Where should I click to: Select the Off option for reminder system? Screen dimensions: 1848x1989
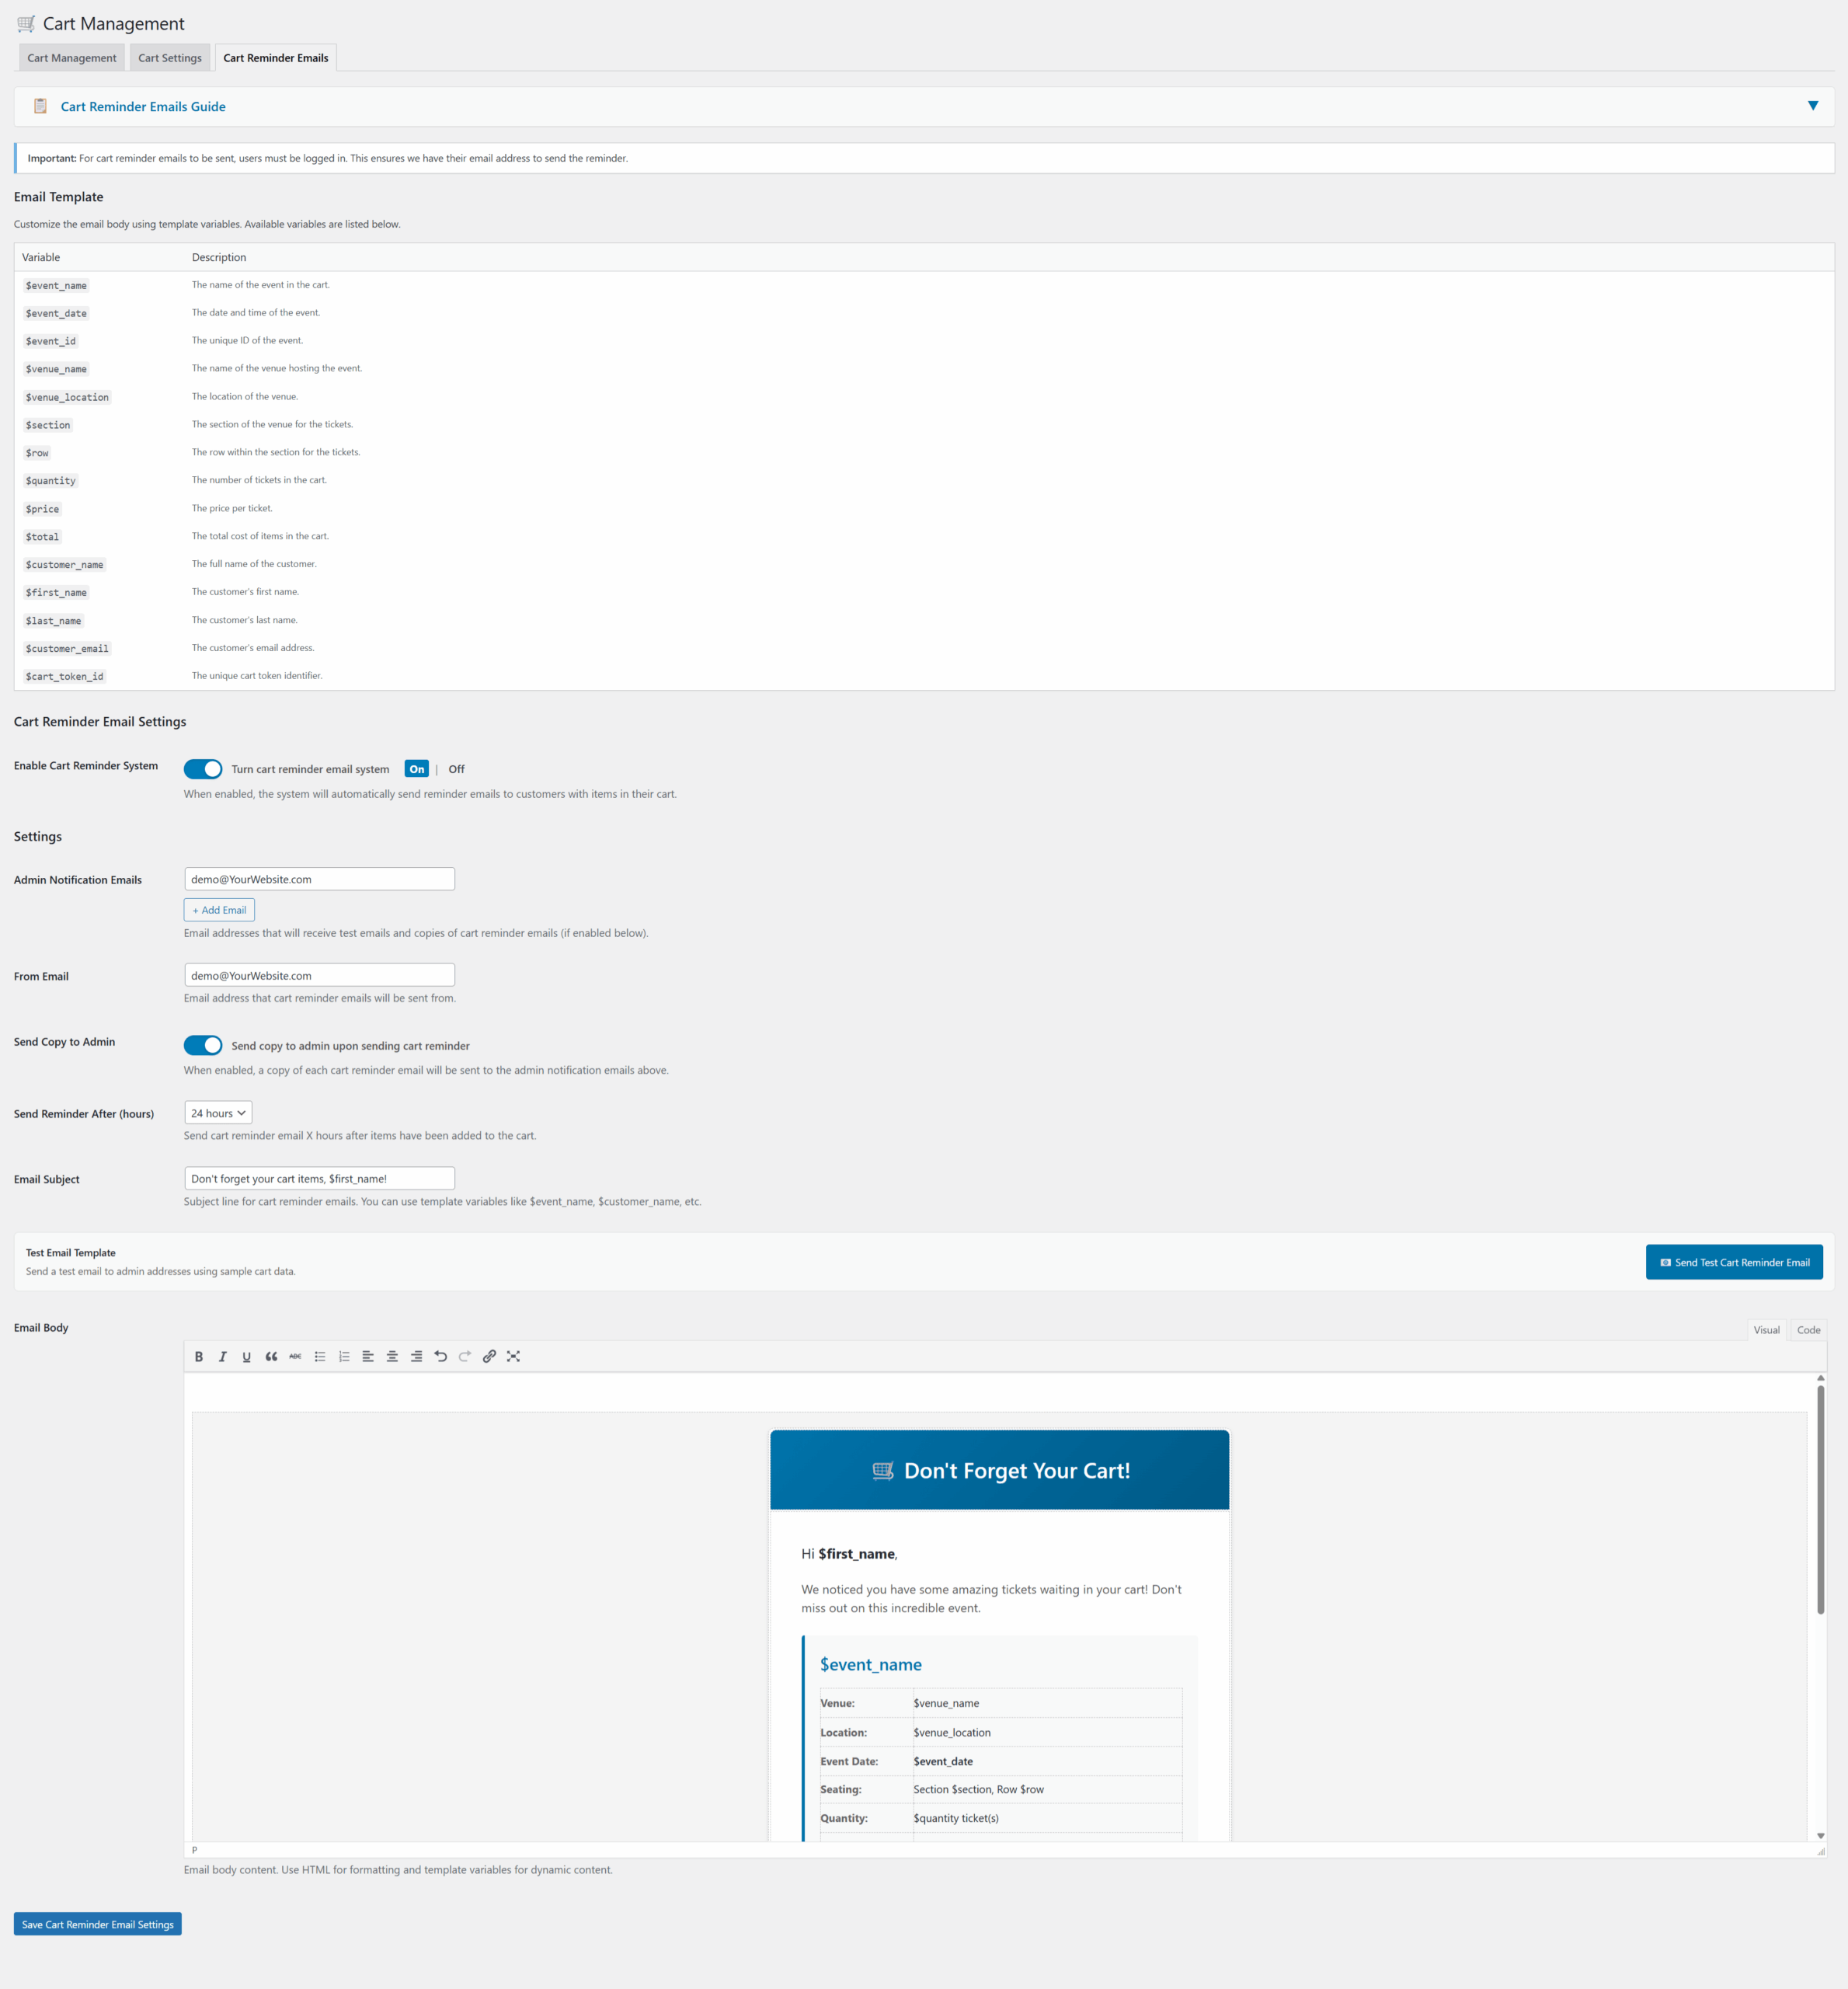click(x=456, y=769)
